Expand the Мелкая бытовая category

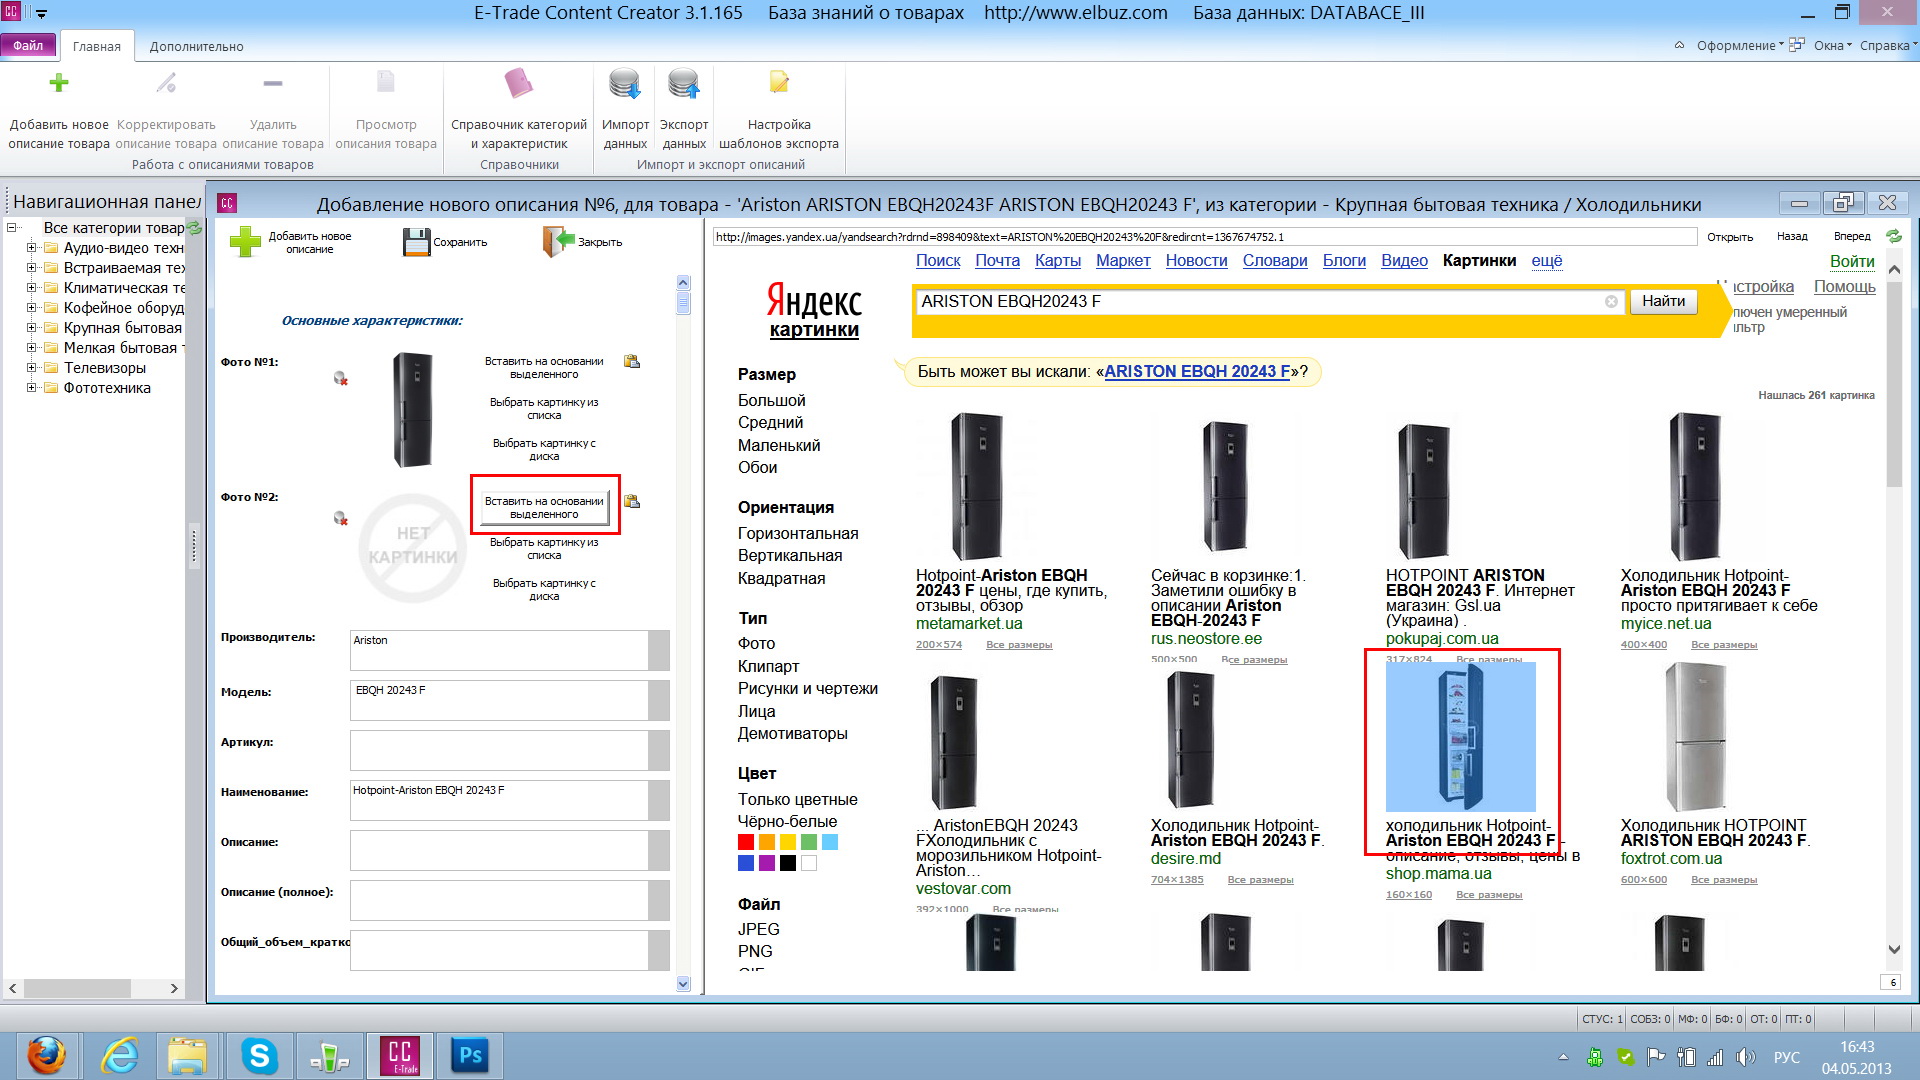click(x=31, y=348)
